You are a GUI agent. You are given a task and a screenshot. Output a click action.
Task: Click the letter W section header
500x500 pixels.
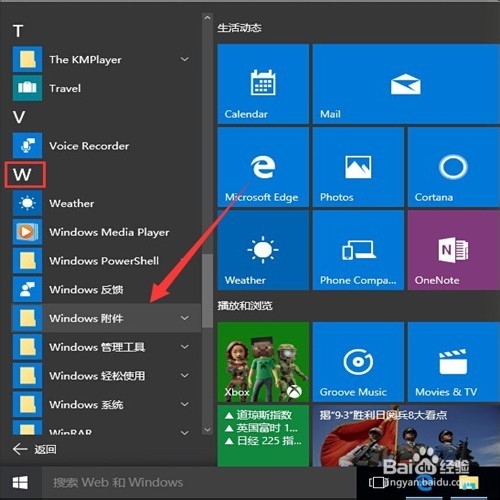(22, 175)
